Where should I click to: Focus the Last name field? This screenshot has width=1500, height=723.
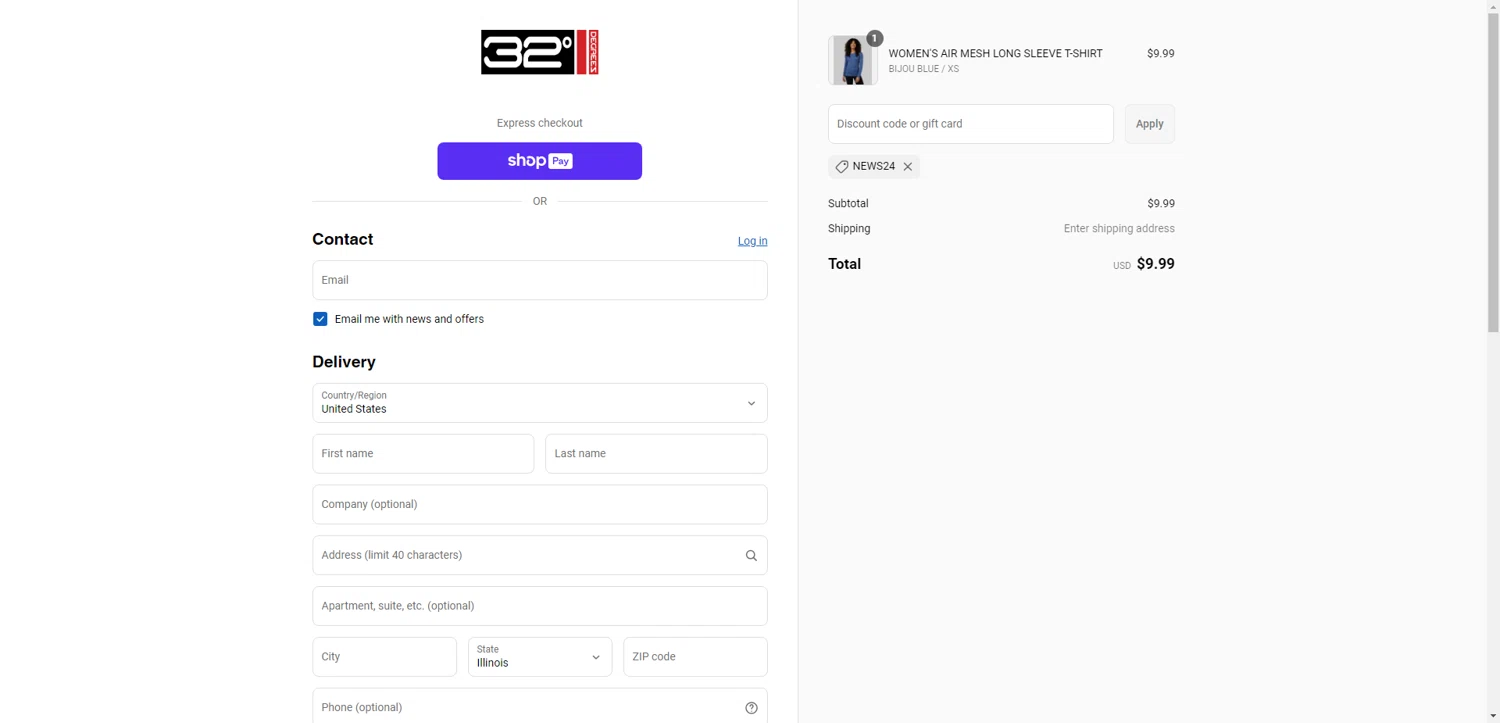coord(656,454)
